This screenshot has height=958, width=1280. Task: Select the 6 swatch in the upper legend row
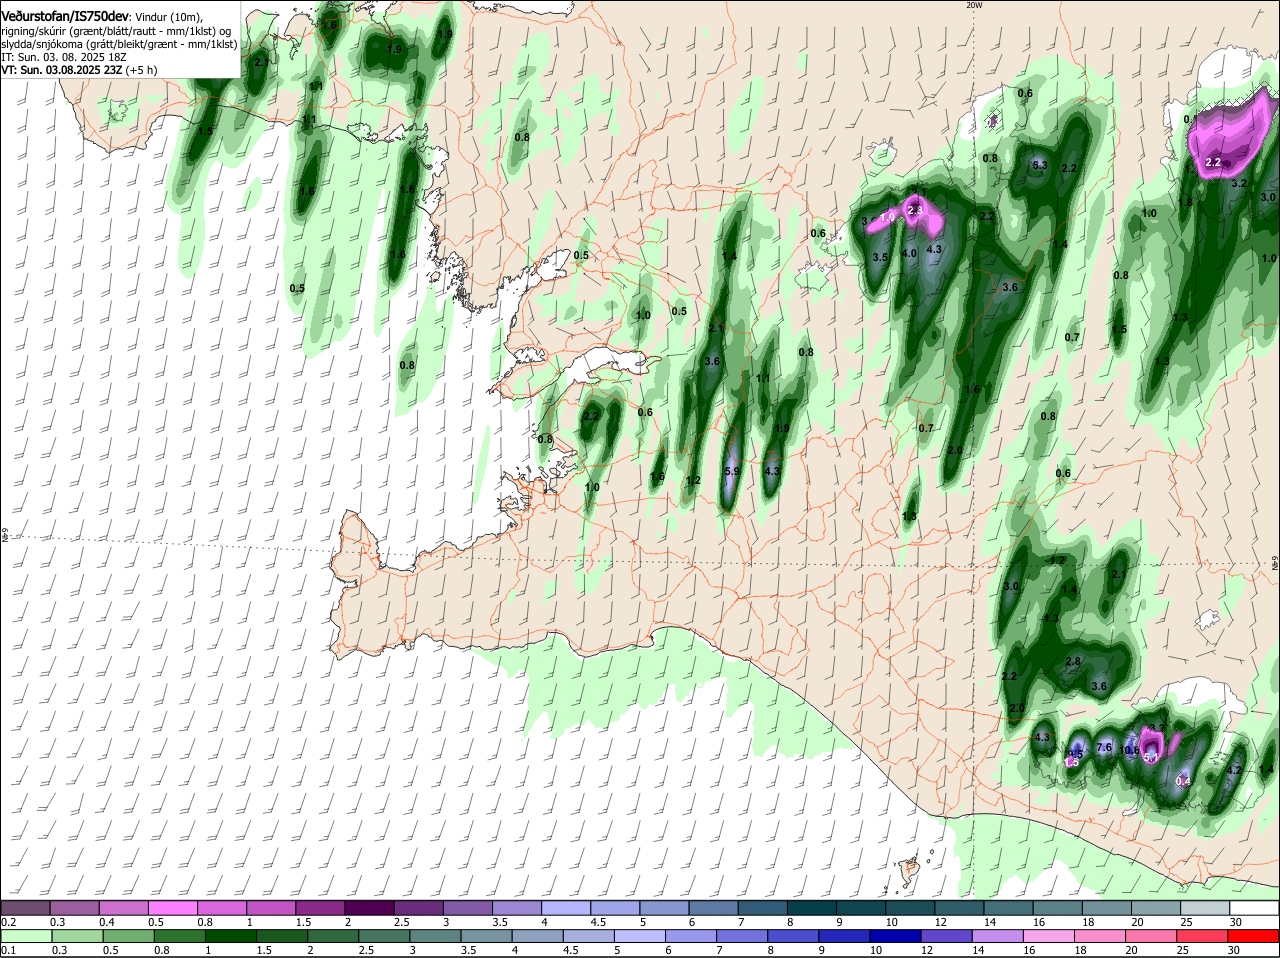714,908
